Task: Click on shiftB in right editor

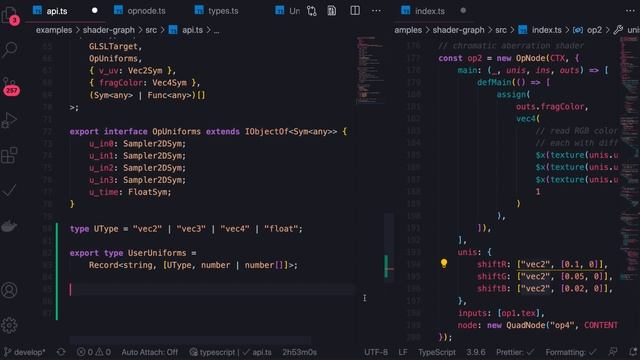Action: (x=491, y=289)
